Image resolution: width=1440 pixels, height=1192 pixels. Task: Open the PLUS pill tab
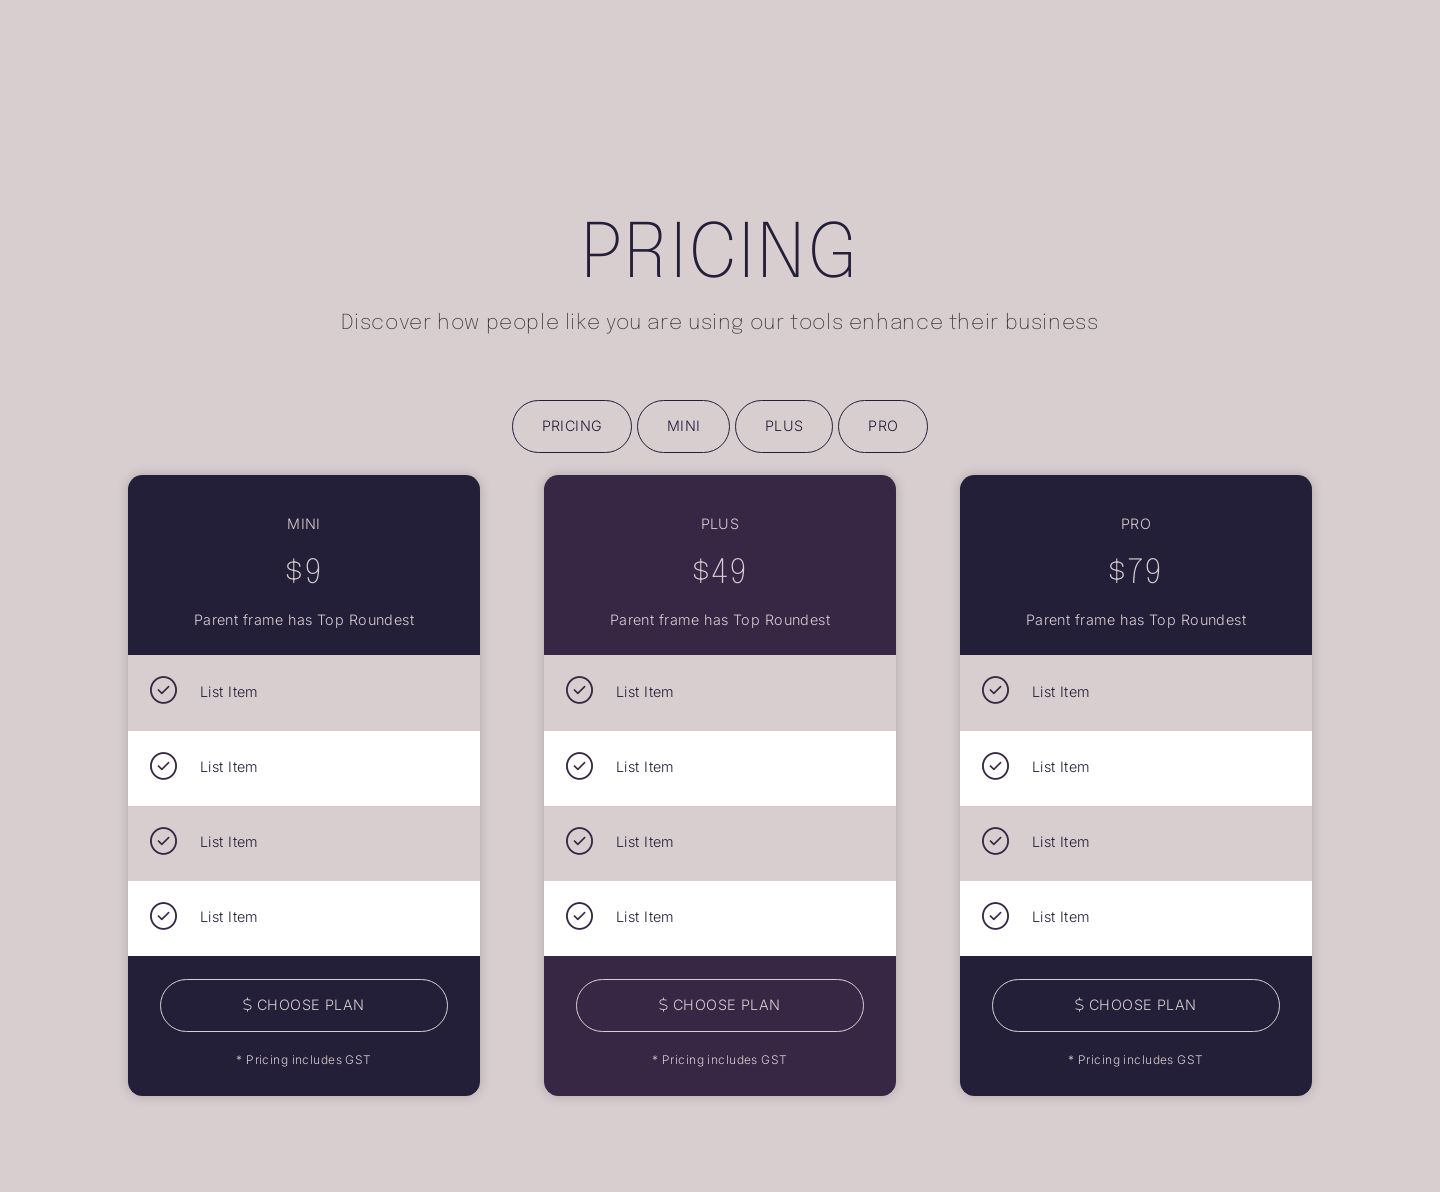[784, 426]
